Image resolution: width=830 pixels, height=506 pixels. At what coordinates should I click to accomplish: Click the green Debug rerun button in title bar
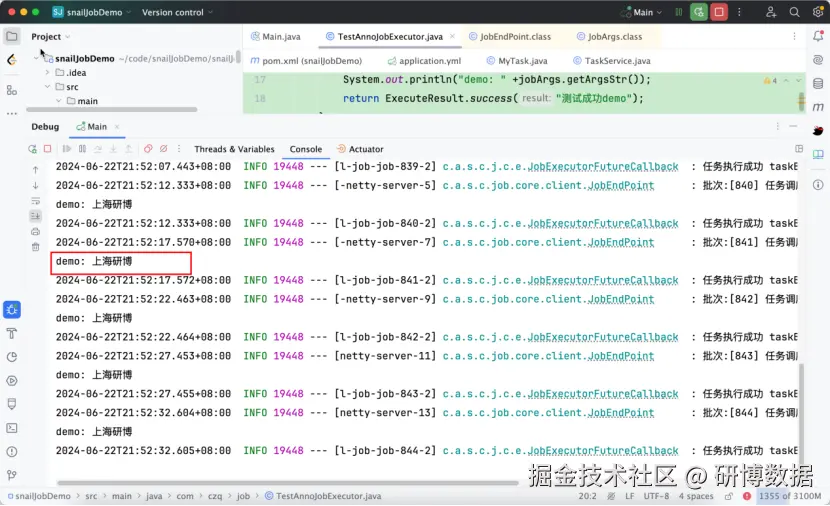coord(699,12)
